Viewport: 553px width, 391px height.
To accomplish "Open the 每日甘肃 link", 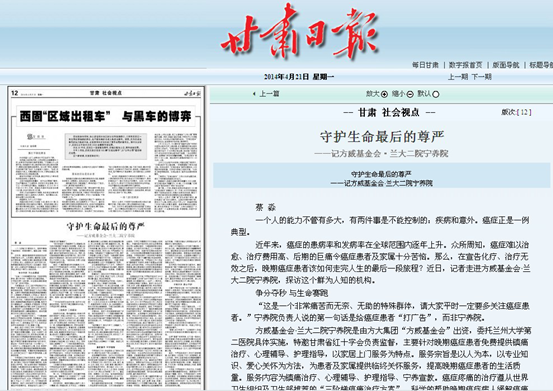I will [426, 65].
